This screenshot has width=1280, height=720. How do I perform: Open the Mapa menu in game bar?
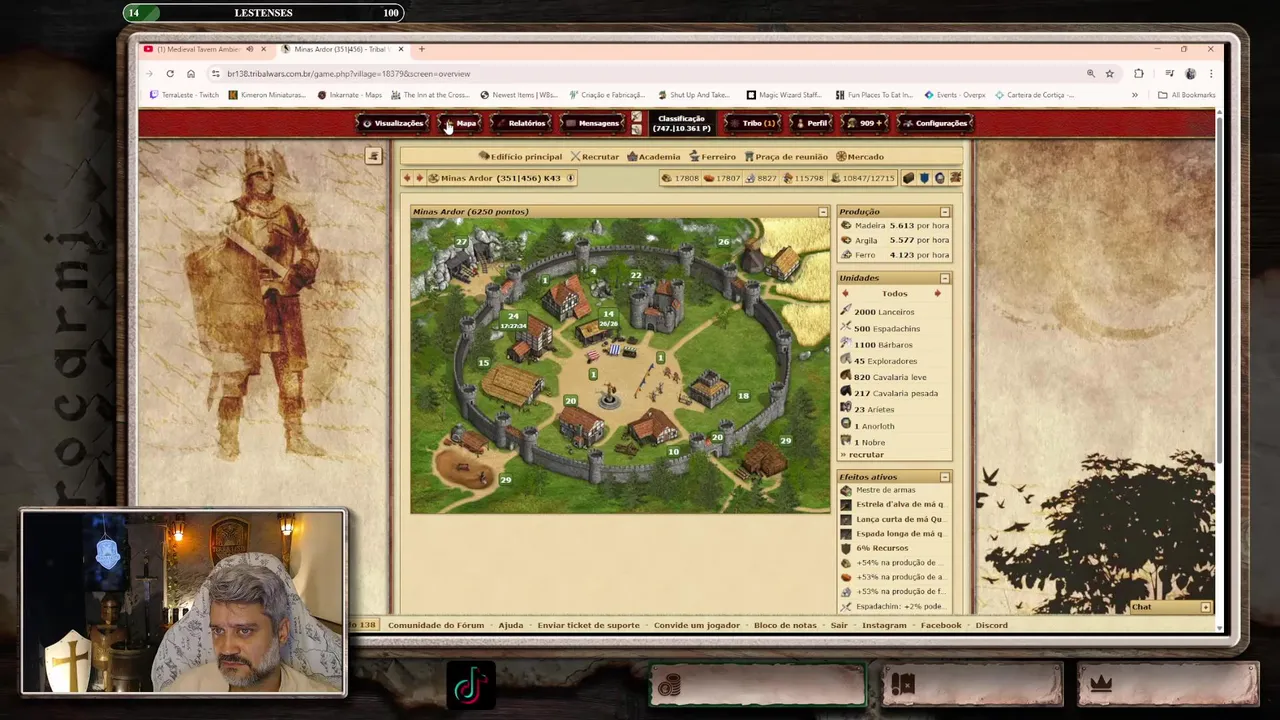click(460, 123)
